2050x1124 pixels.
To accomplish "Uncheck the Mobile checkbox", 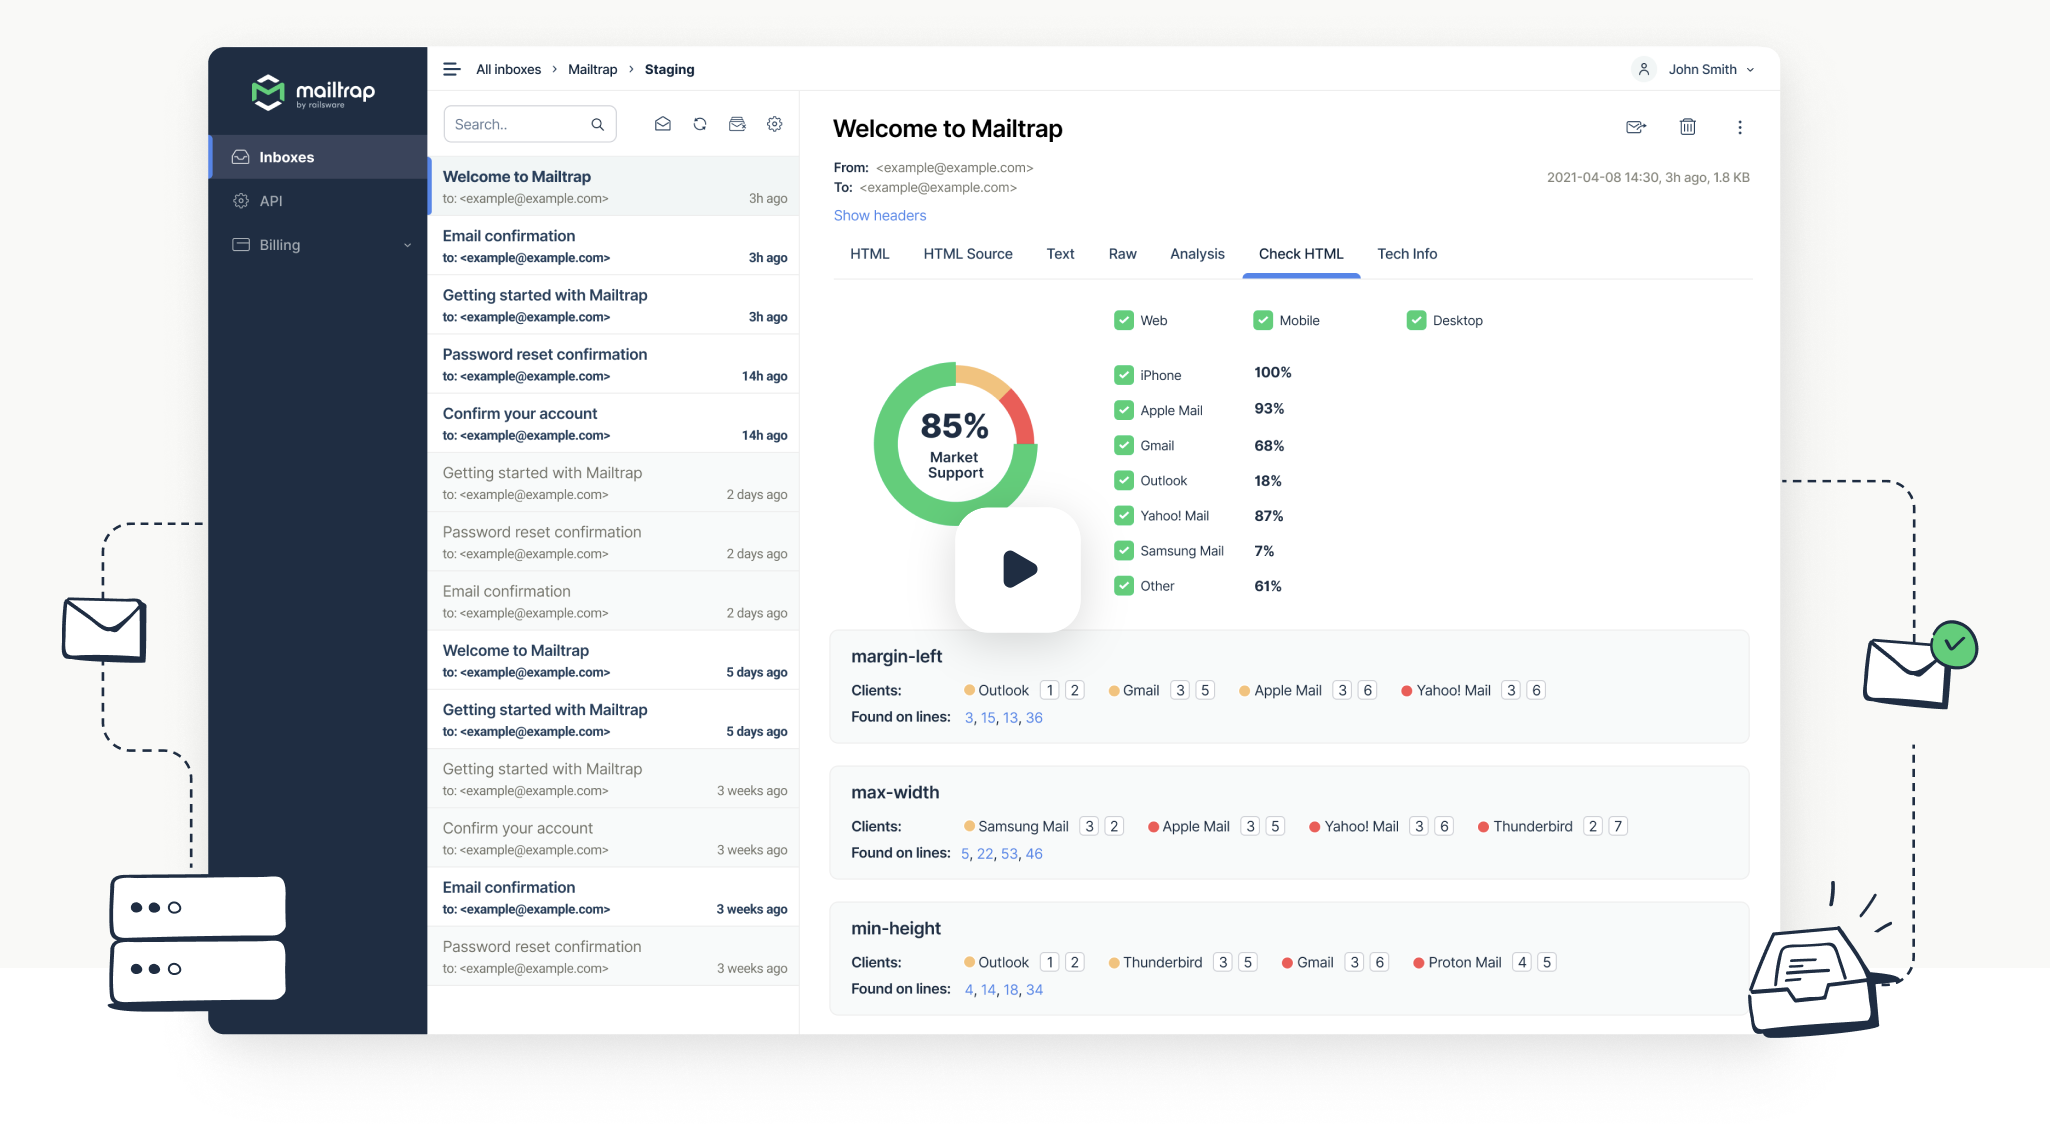I will click(1262, 320).
